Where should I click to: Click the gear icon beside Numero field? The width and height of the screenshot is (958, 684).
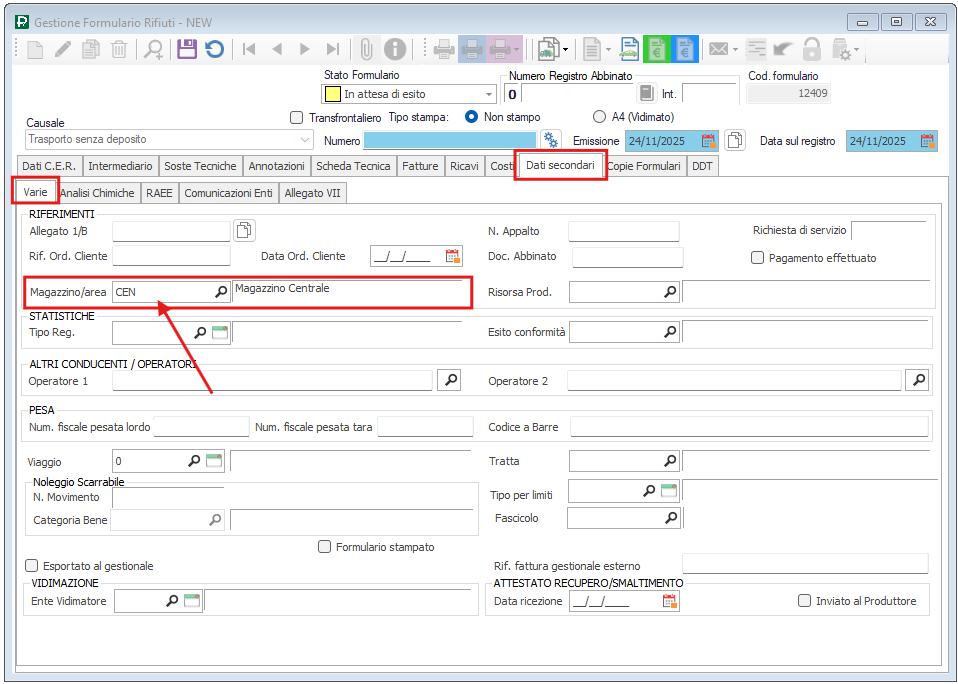tap(550, 140)
